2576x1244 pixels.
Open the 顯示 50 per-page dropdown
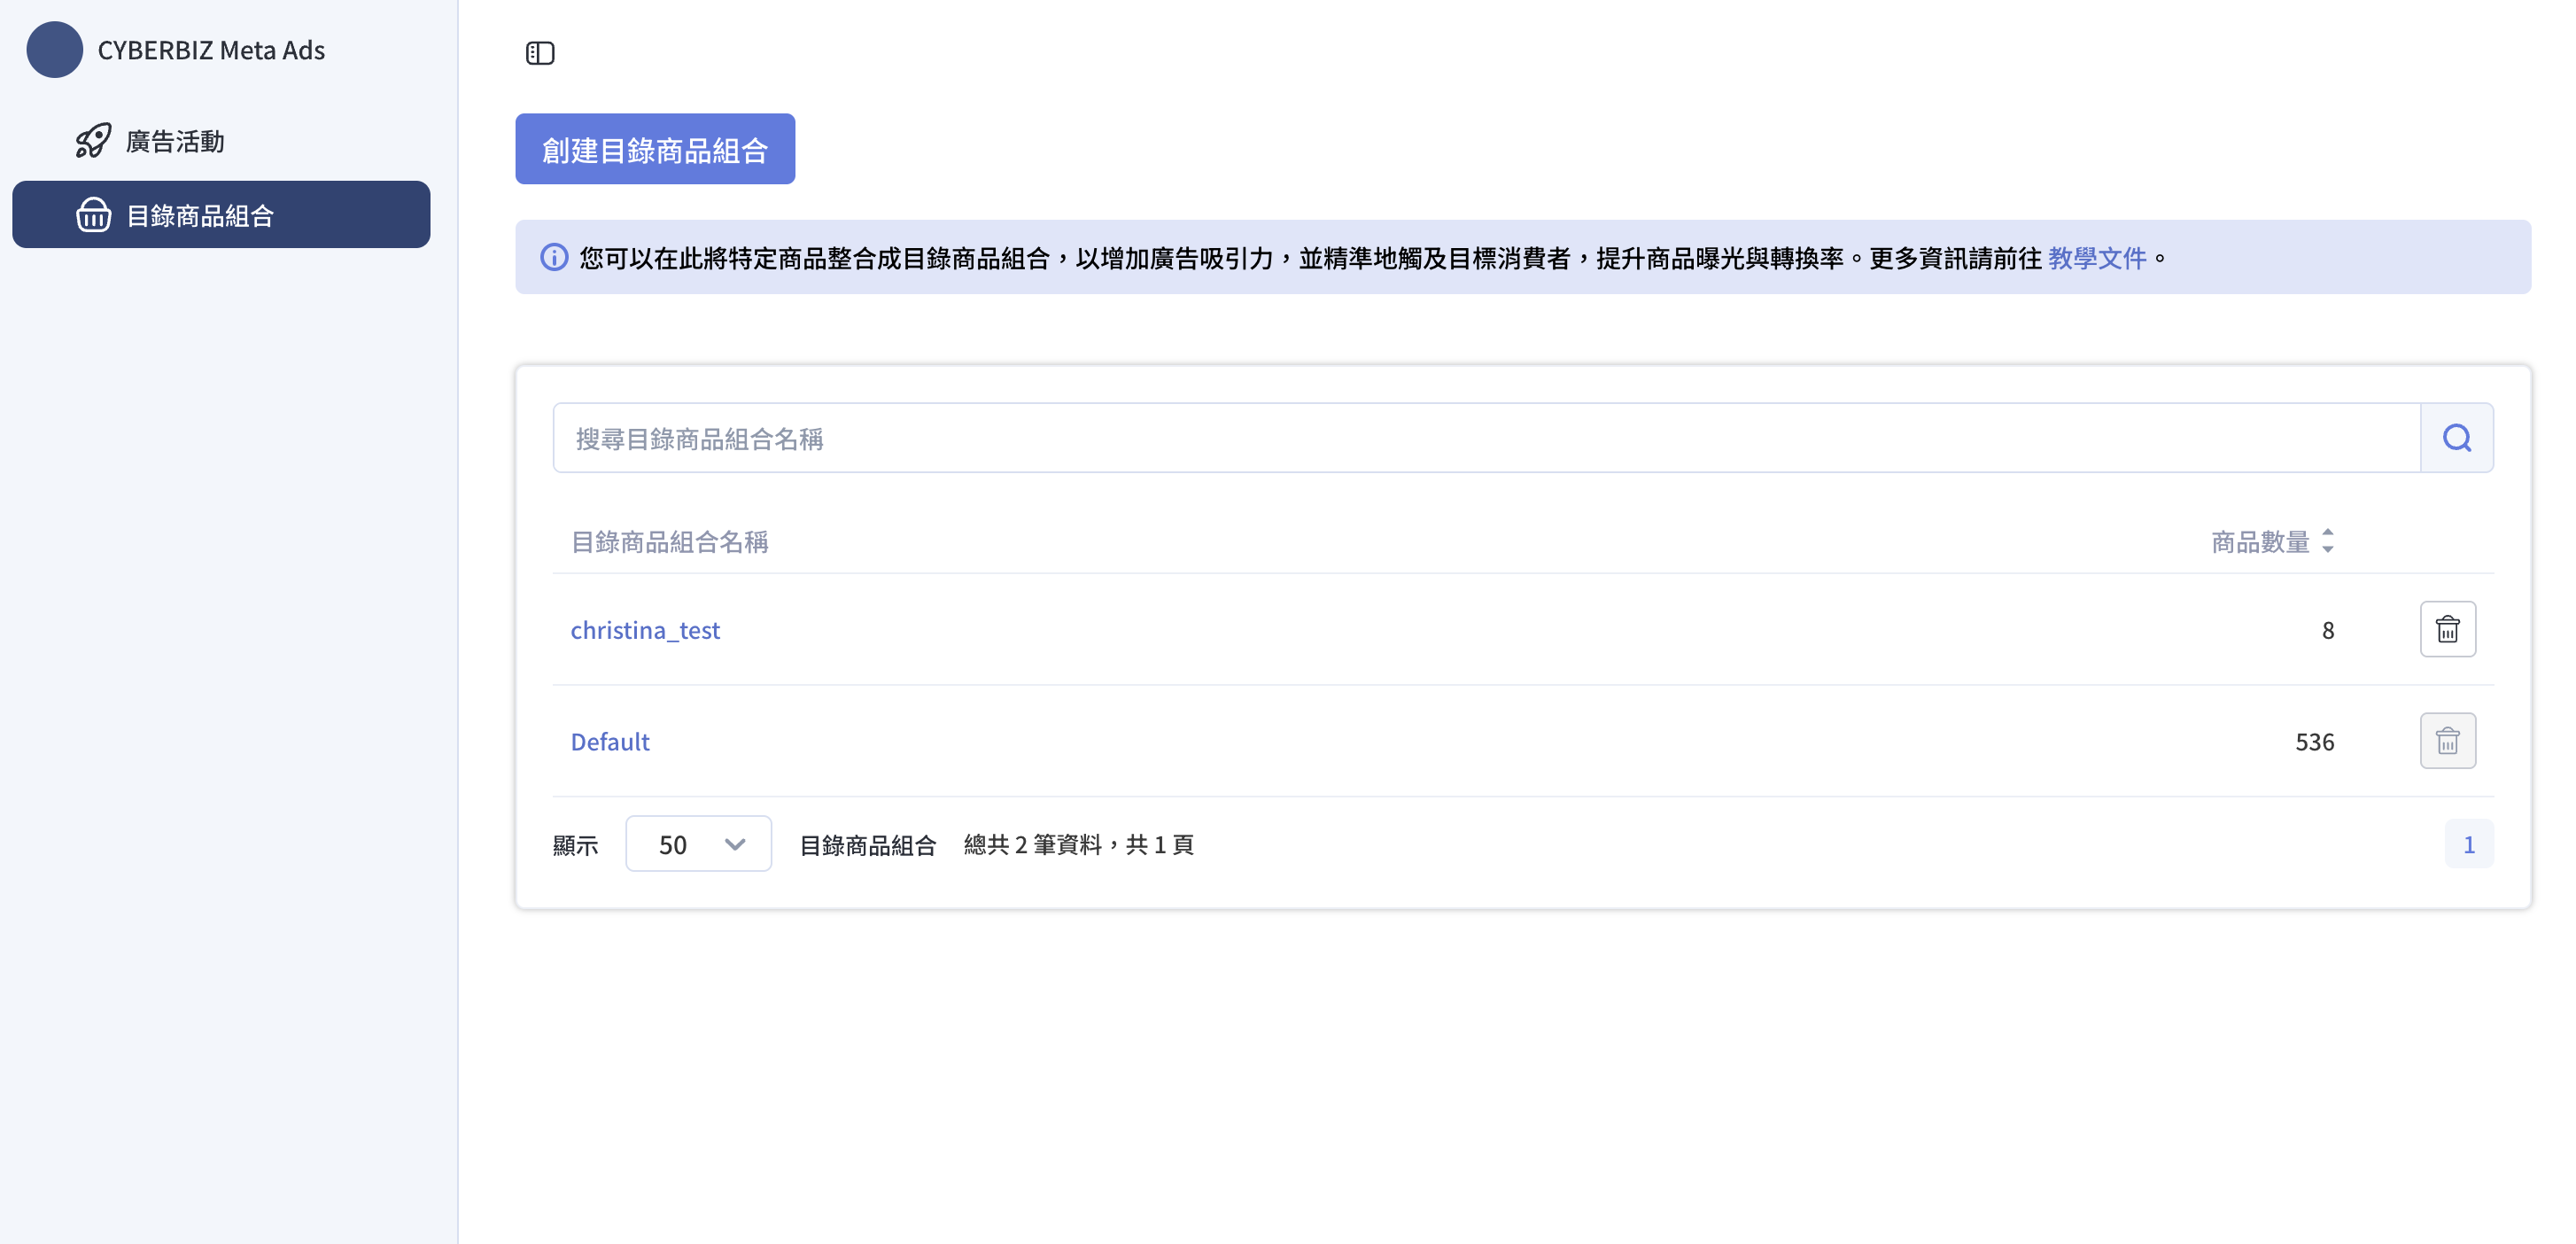[698, 843]
